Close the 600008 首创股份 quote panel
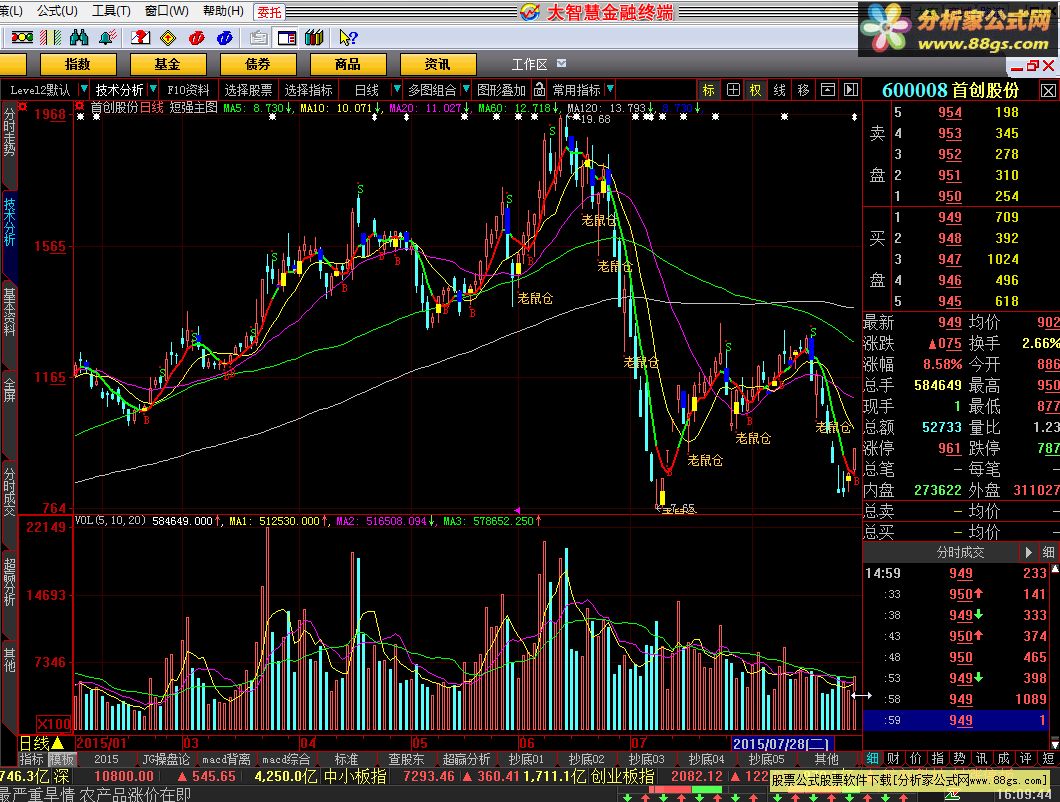Screen dimensions: 1060x802 pos(1048,91)
